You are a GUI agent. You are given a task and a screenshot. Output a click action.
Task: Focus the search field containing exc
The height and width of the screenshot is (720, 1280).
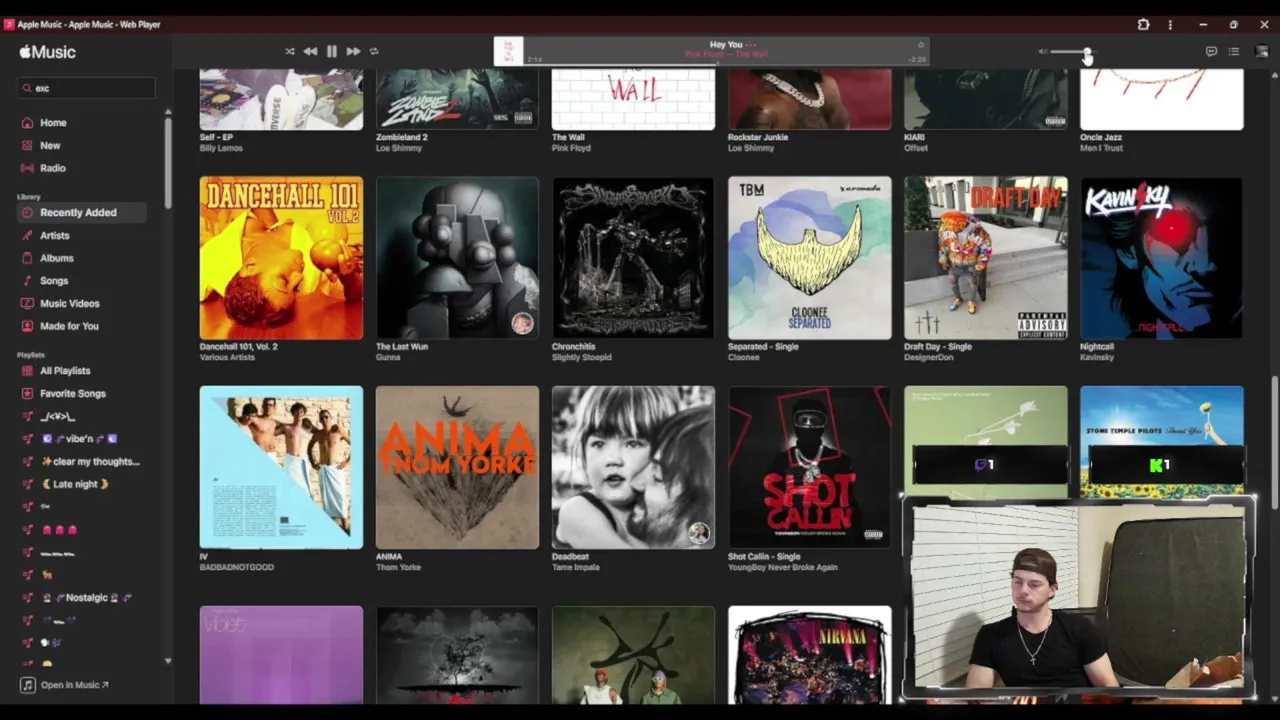pyautogui.click(x=87, y=88)
